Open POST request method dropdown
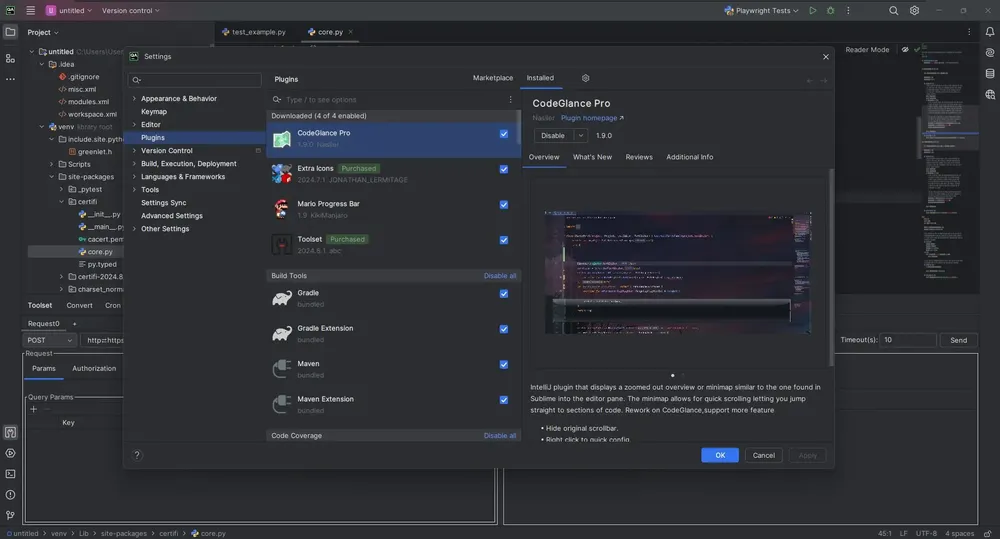The width and height of the screenshot is (1000, 539). pyautogui.click(x=49, y=340)
